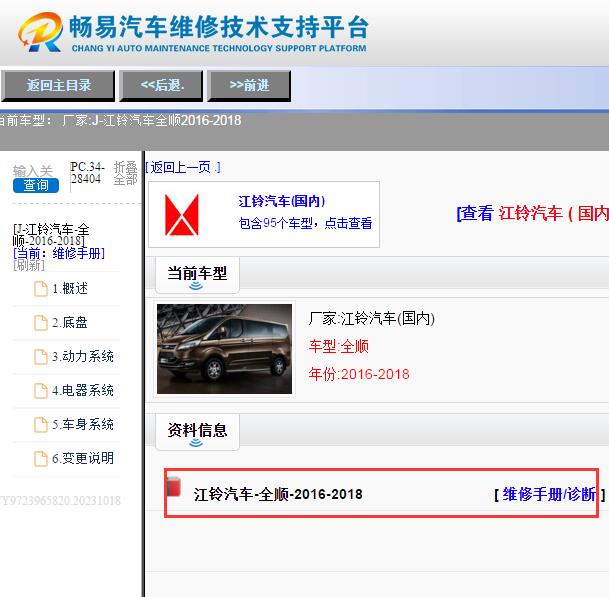Click the 厂家:江铃汽车(国内) text
Screen dimensions: 609x597
click(x=371, y=319)
